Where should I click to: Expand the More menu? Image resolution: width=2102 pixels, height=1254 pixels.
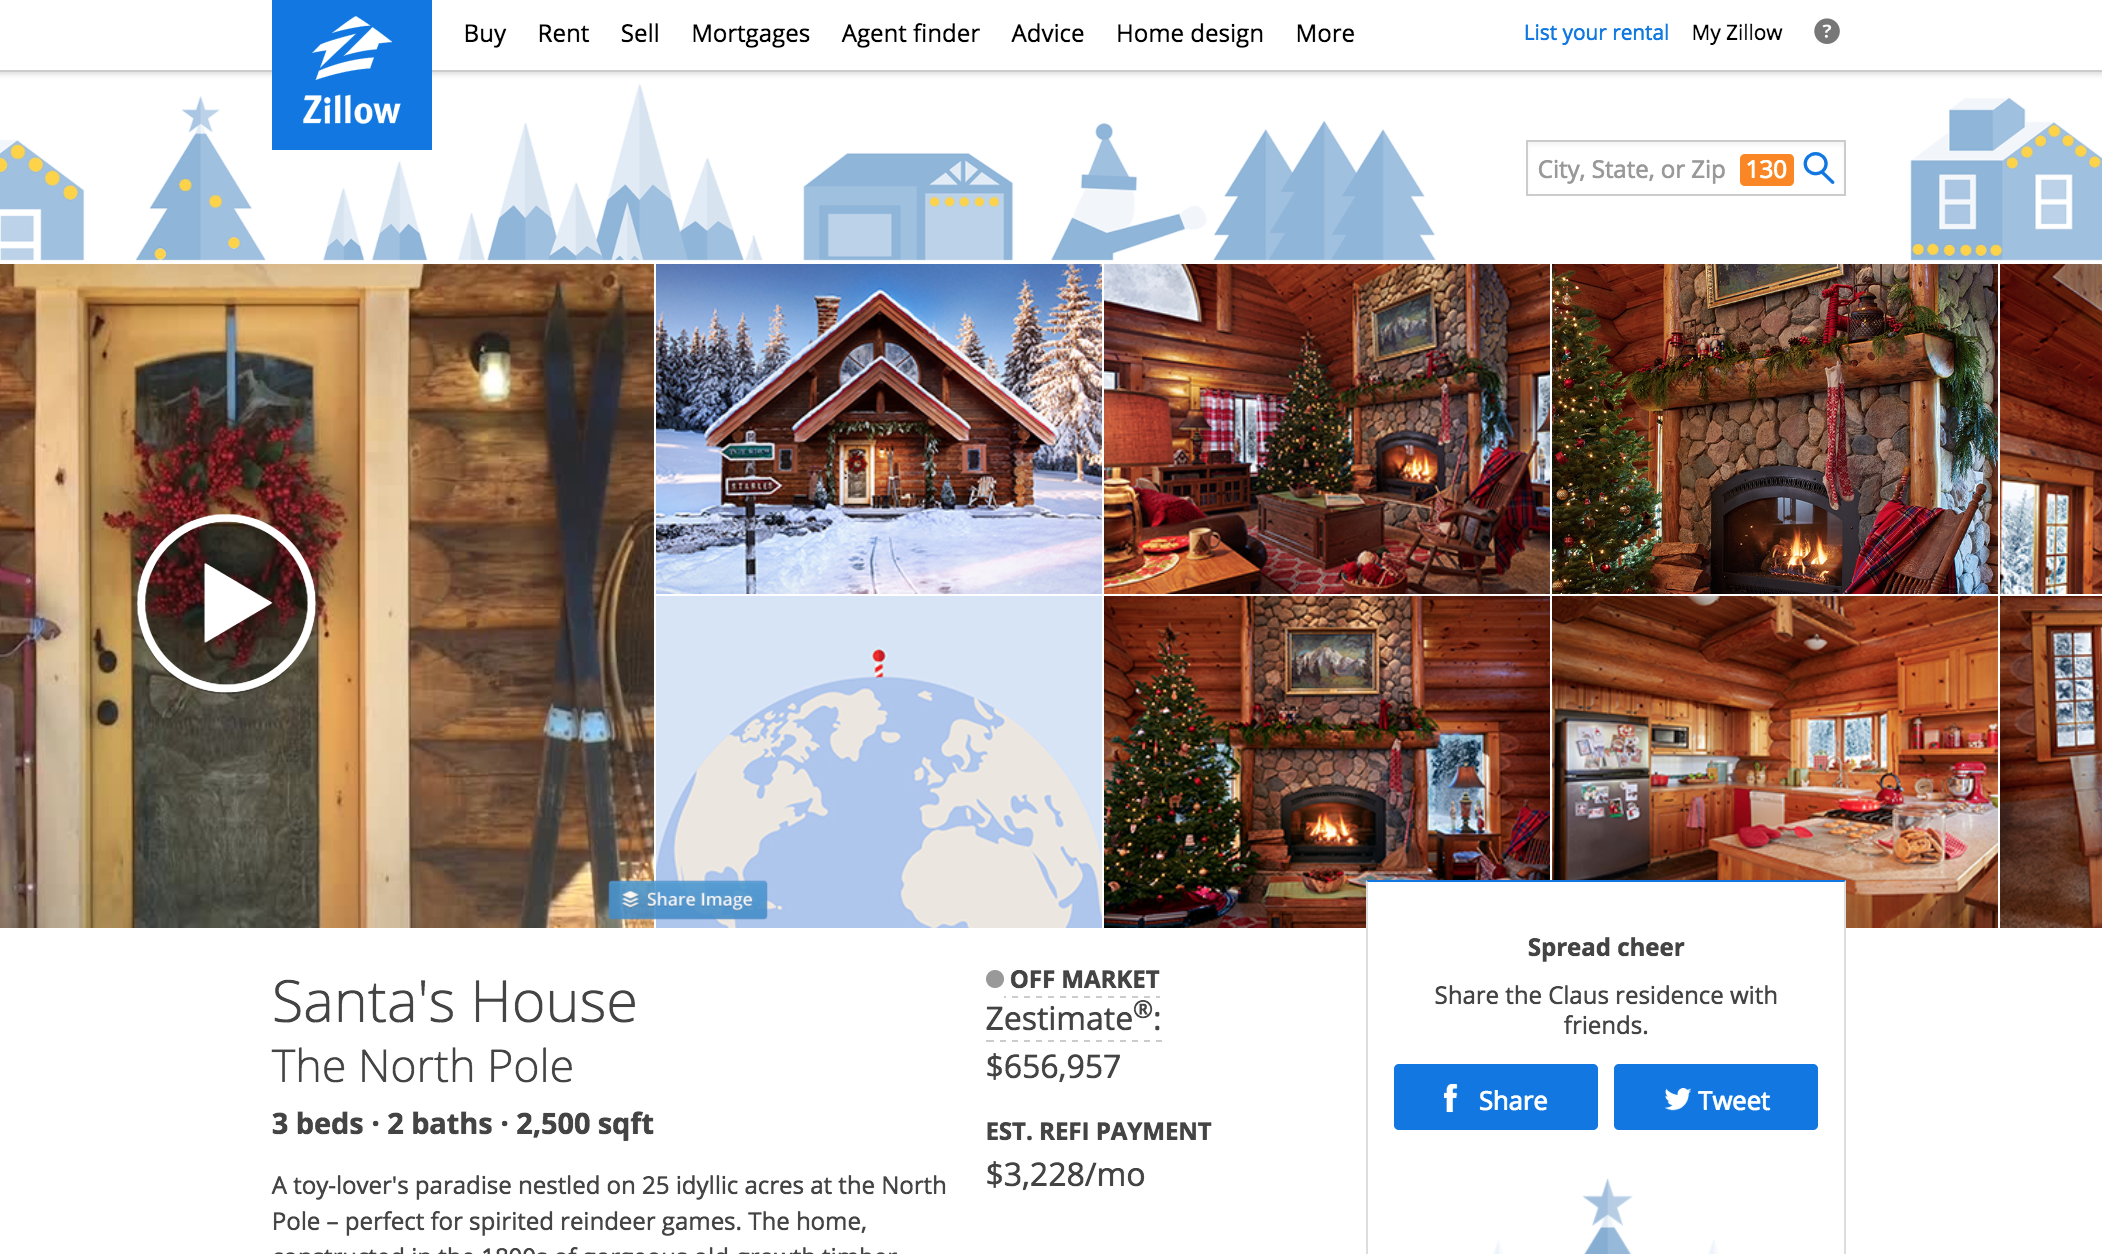tap(1324, 33)
